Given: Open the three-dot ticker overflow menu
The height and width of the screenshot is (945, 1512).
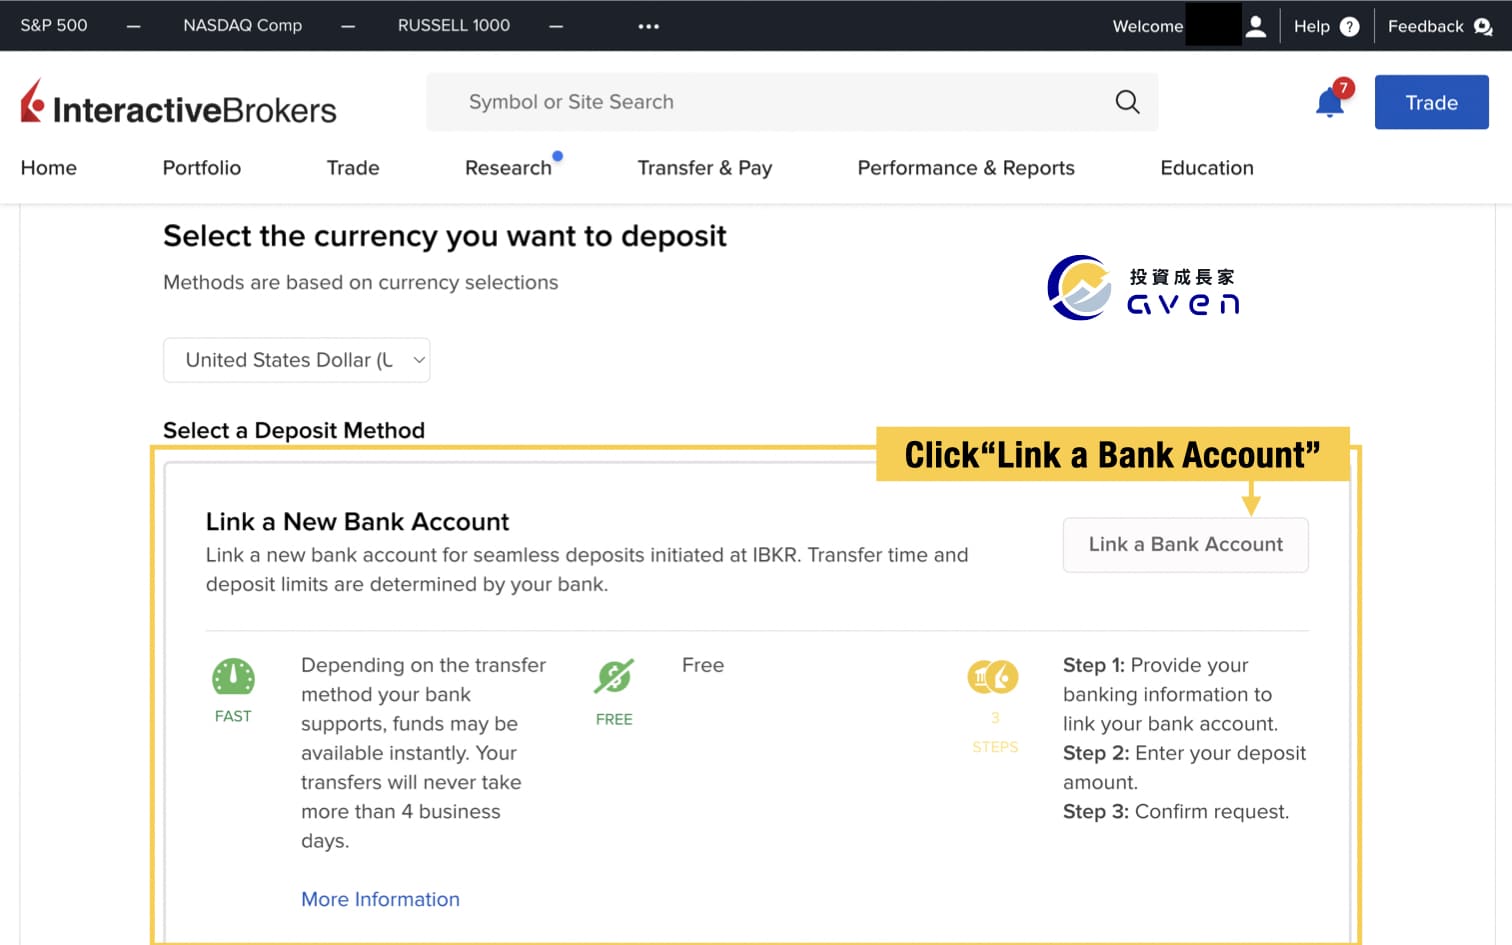Looking at the screenshot, I should click(x=649, y=27).
